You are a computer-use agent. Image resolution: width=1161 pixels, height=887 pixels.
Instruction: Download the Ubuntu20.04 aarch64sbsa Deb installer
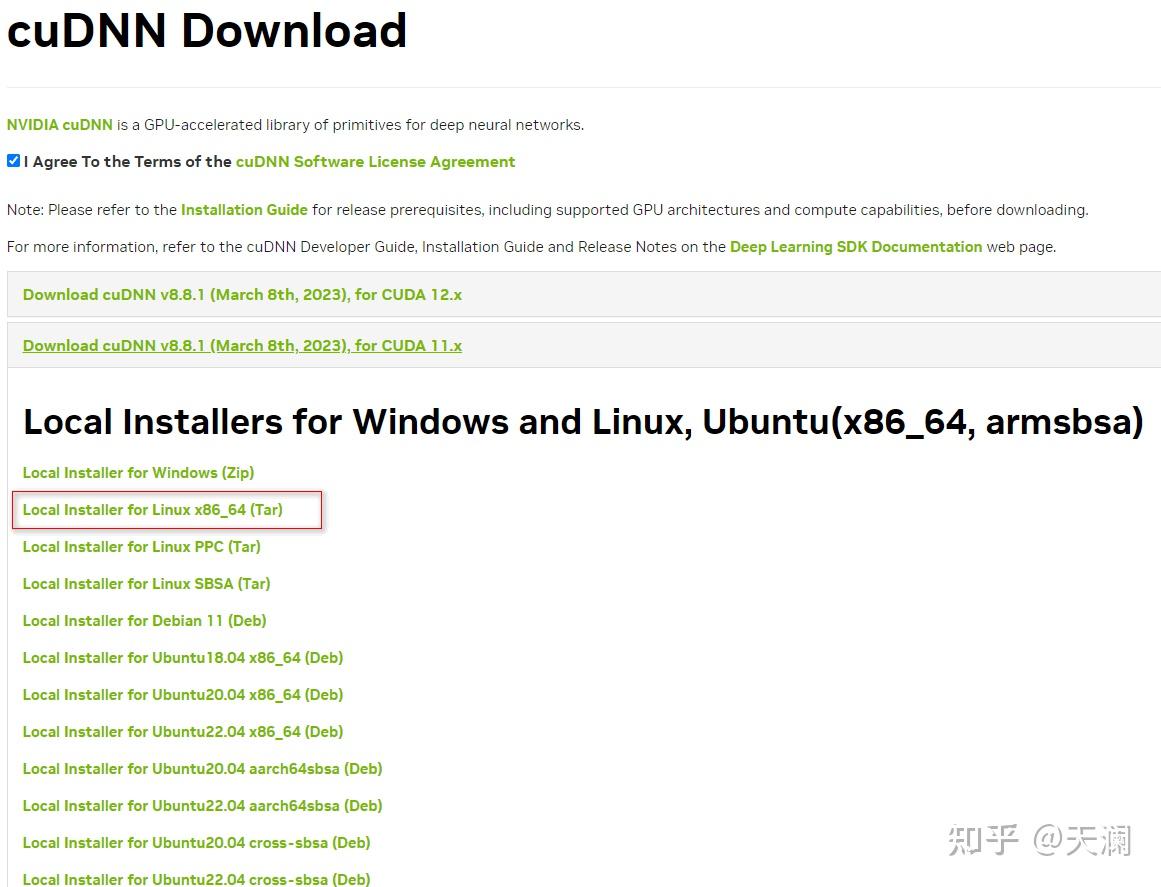point(202,768)
